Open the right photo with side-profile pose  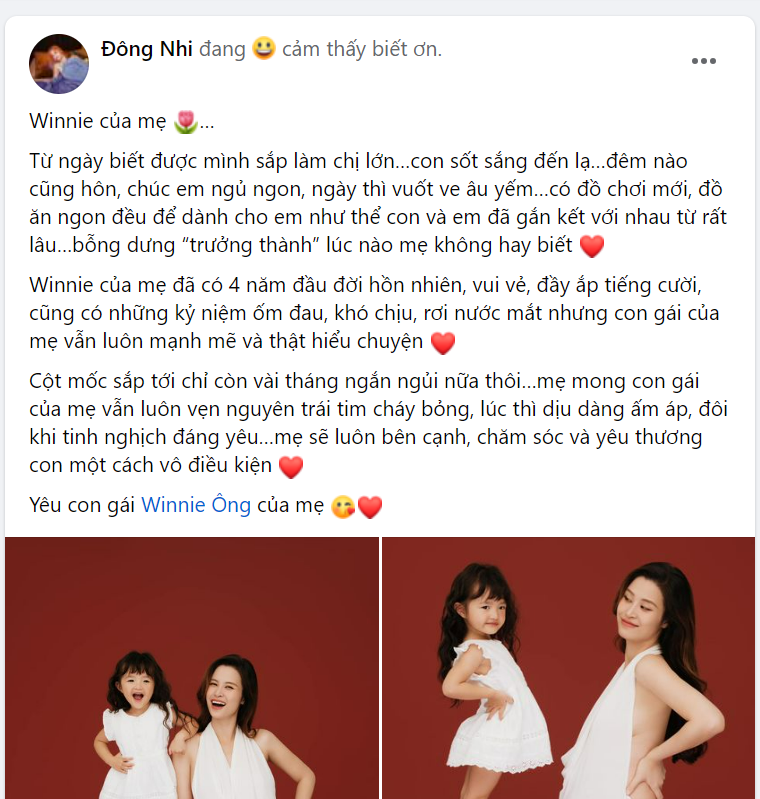point(568,668)
